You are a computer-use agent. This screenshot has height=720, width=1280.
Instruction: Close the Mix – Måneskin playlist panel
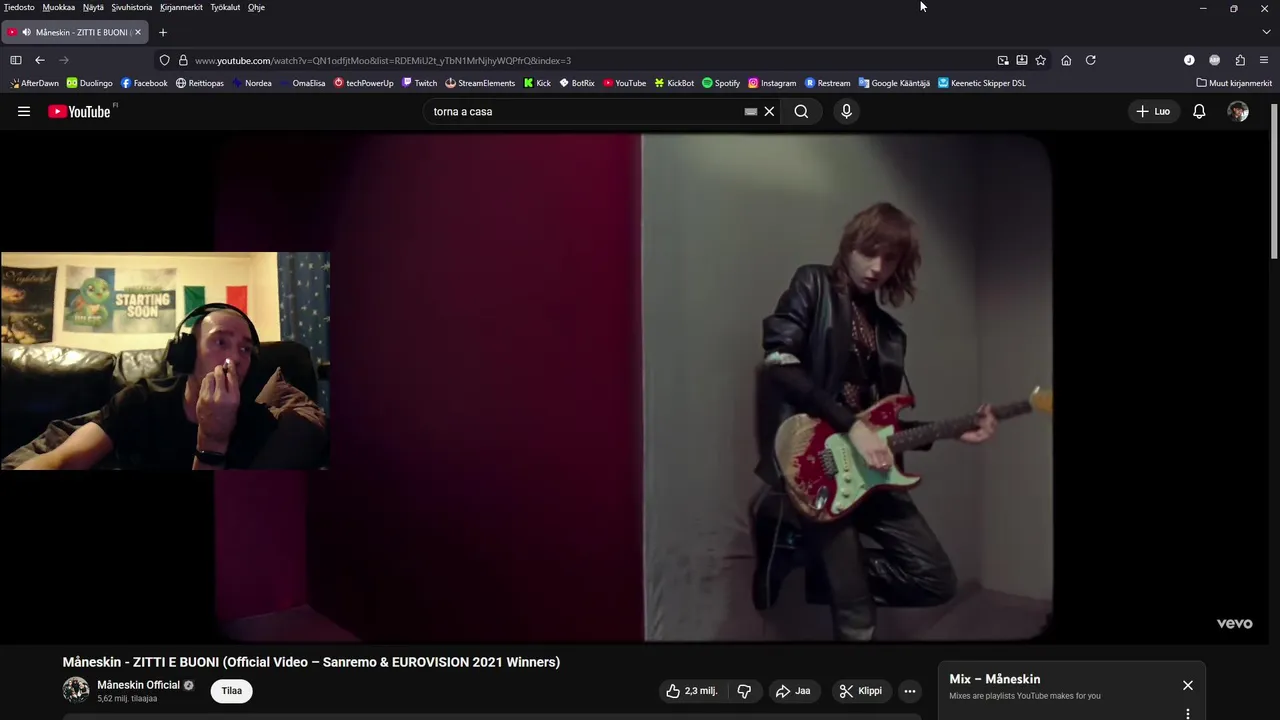[x=1188, y=685]
